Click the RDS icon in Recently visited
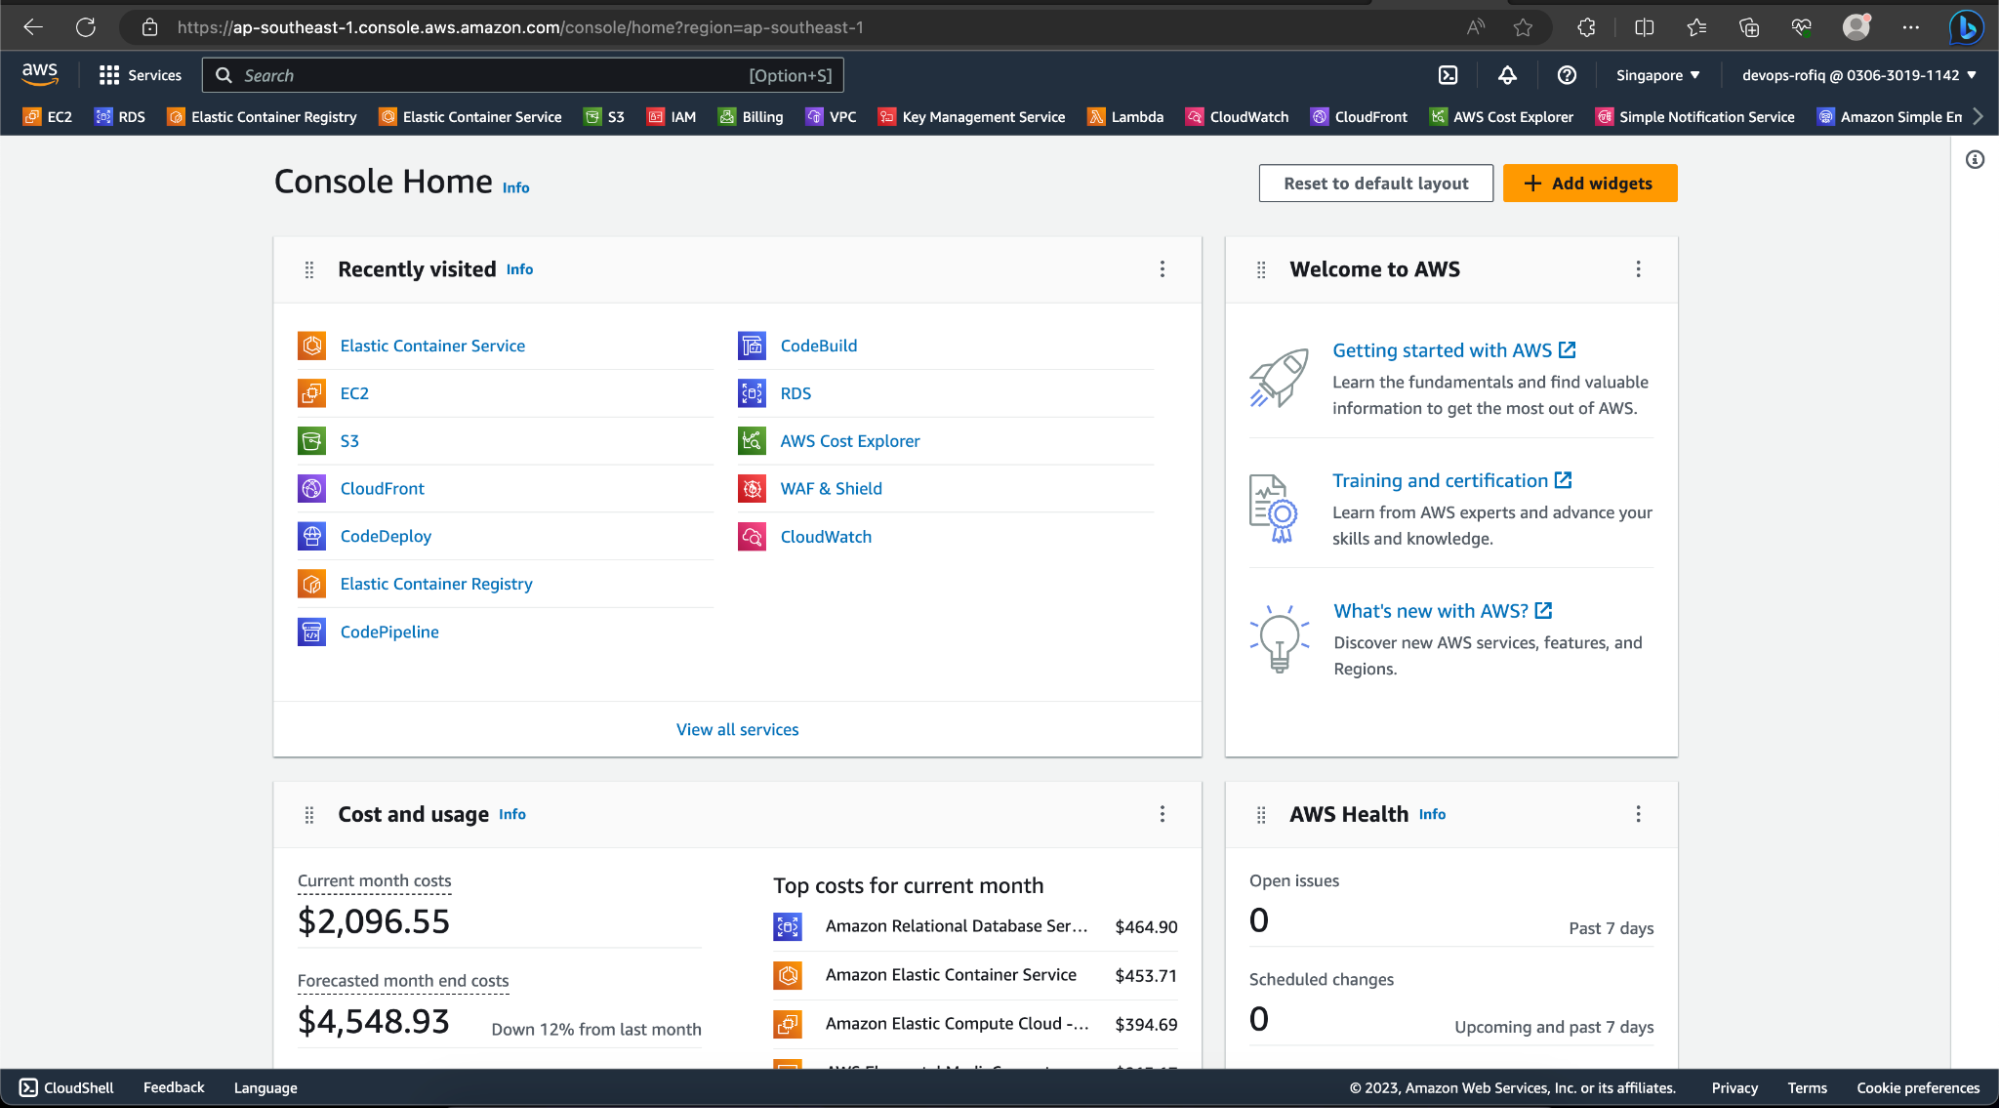Viewport: 1999px width, 1108px height. pos(752,393)
